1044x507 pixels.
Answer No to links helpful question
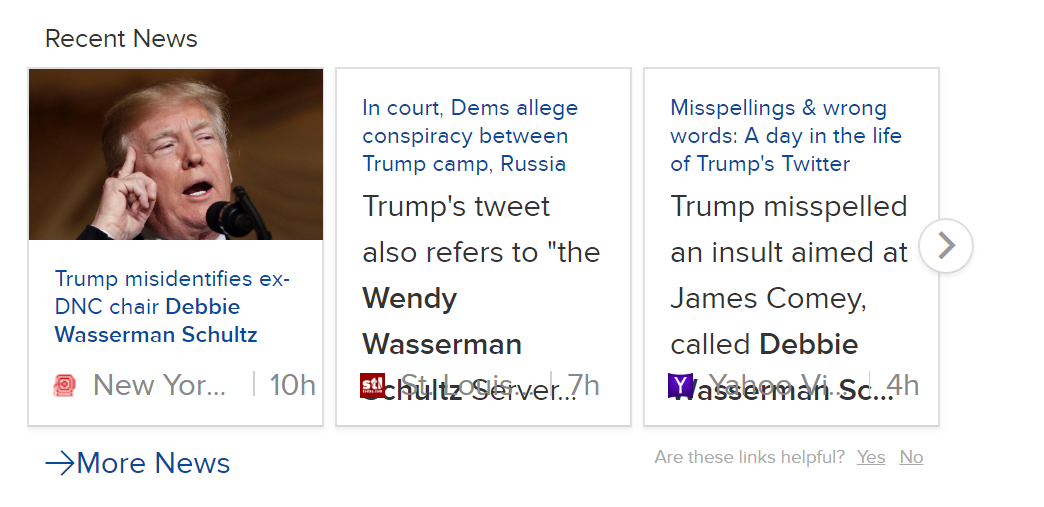(911, 457)
